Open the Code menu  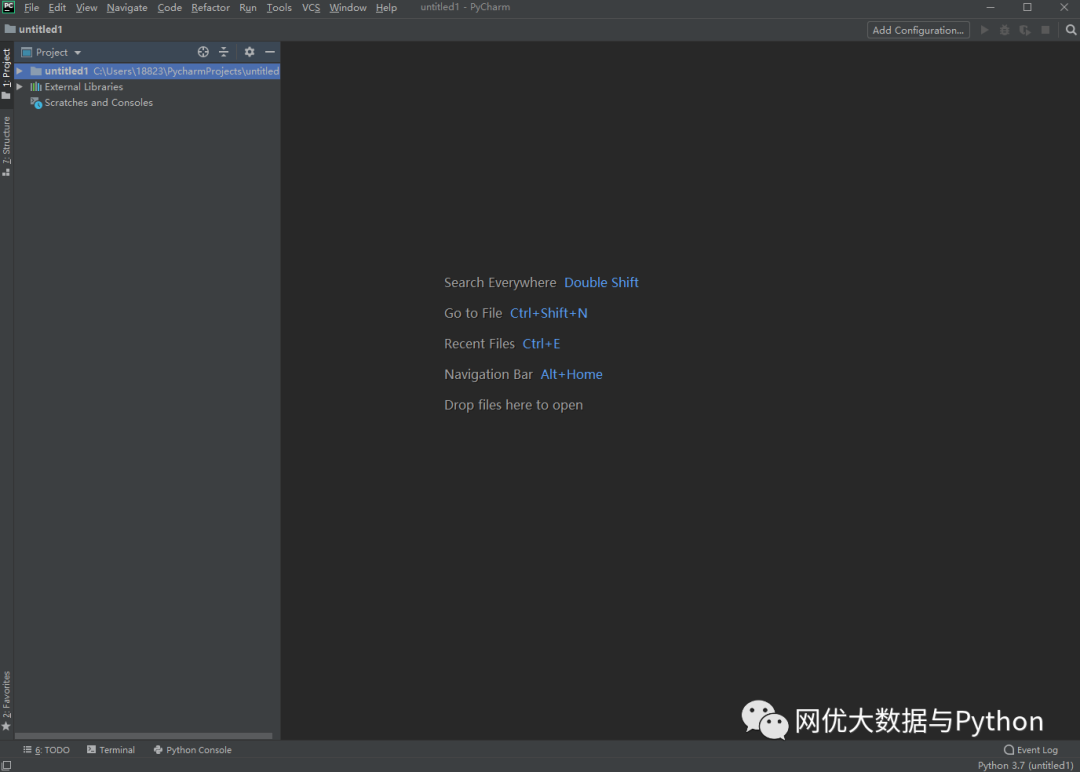pyautogui.click(x=169, y=8)
